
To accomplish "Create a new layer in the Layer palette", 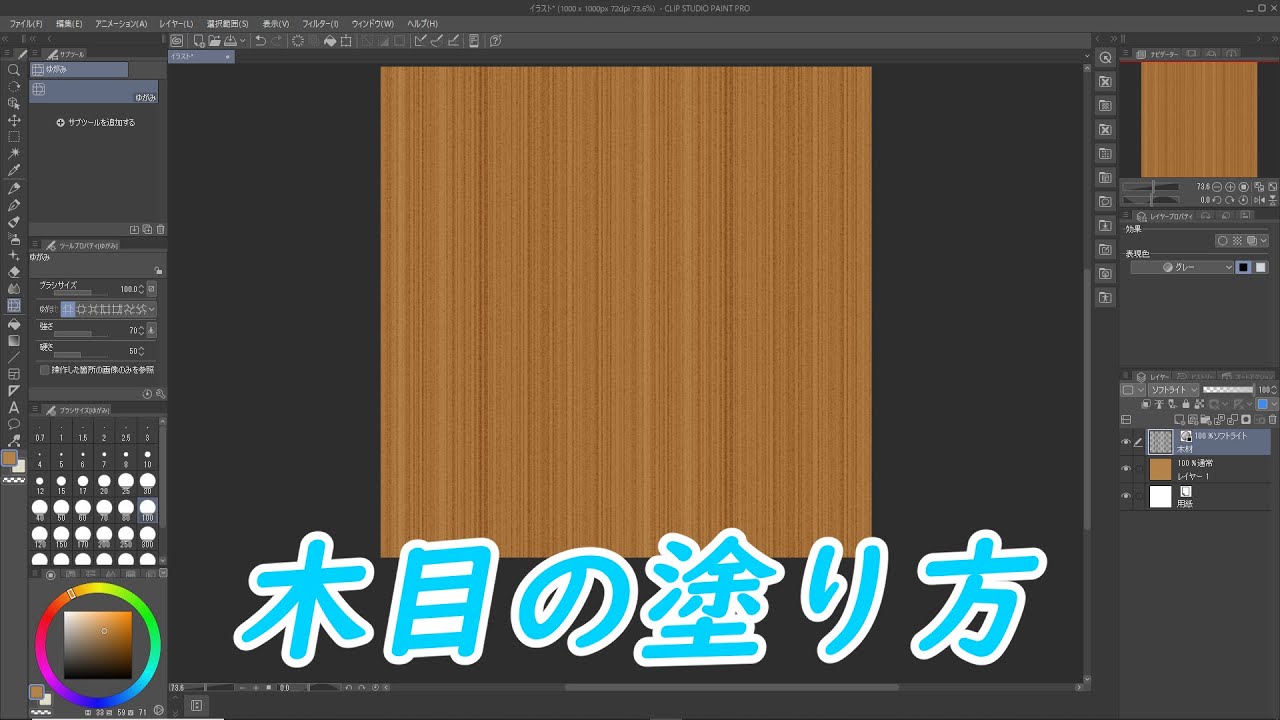I will [1180, 419].
